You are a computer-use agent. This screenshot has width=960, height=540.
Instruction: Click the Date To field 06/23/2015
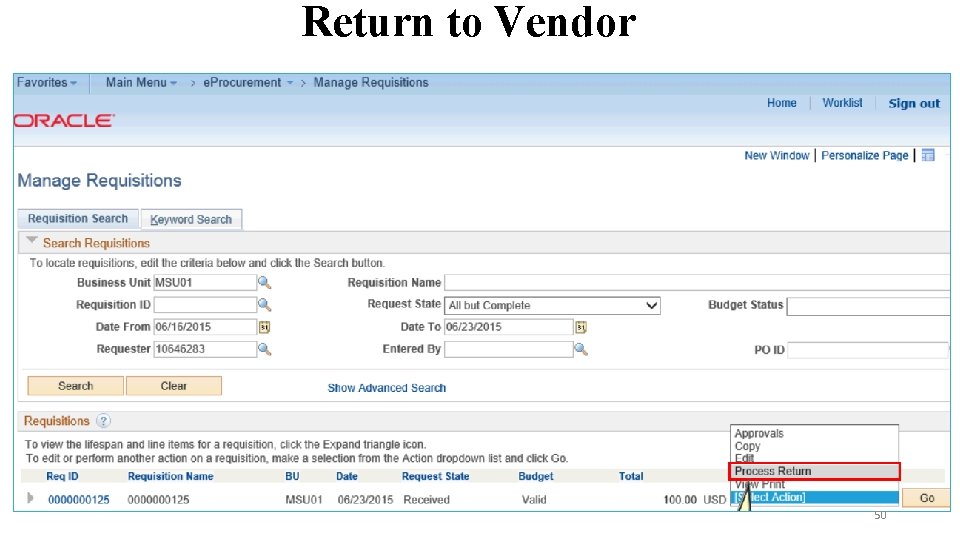pyautogui.click(x=509, y=327)
